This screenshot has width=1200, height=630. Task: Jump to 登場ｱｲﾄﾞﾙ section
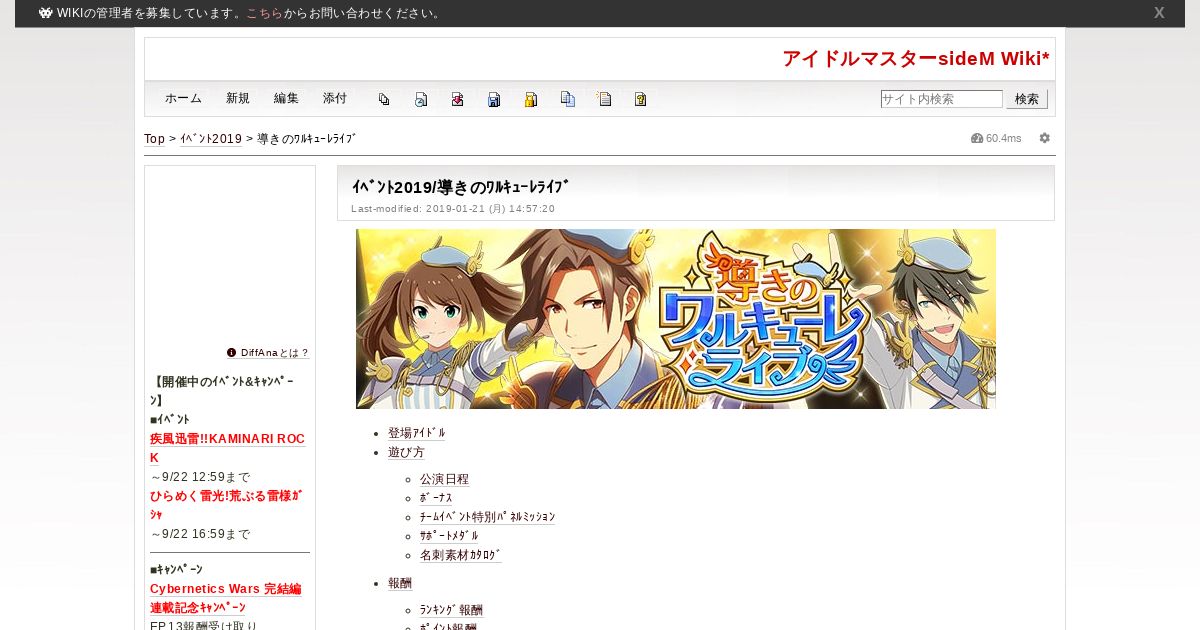417,433
